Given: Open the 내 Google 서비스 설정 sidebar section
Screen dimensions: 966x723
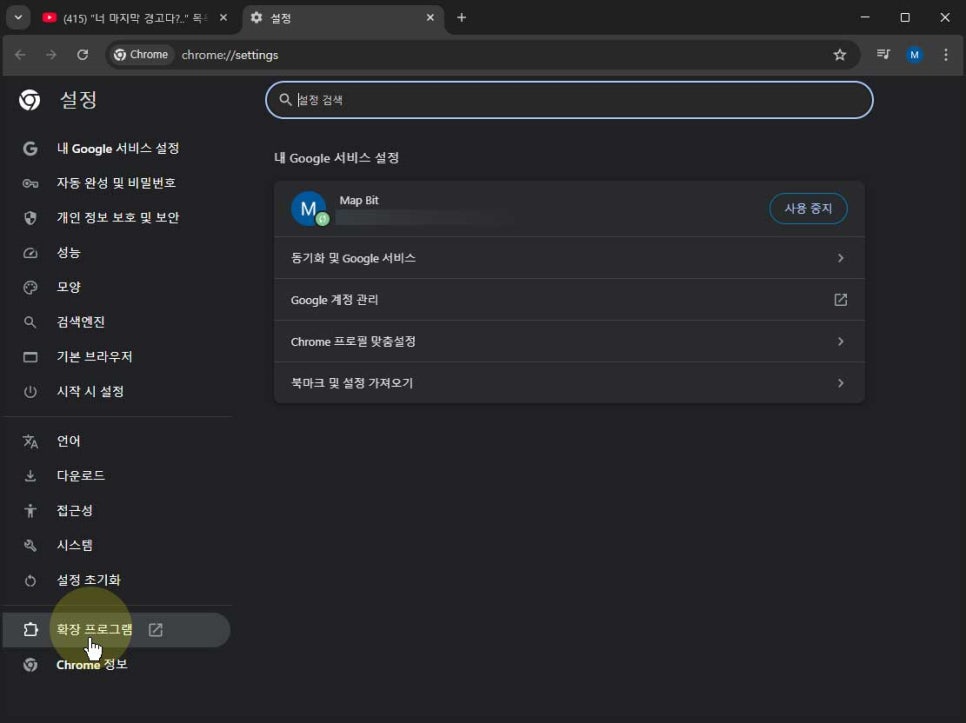Looking at the screenshot, I should coord(117,148).
